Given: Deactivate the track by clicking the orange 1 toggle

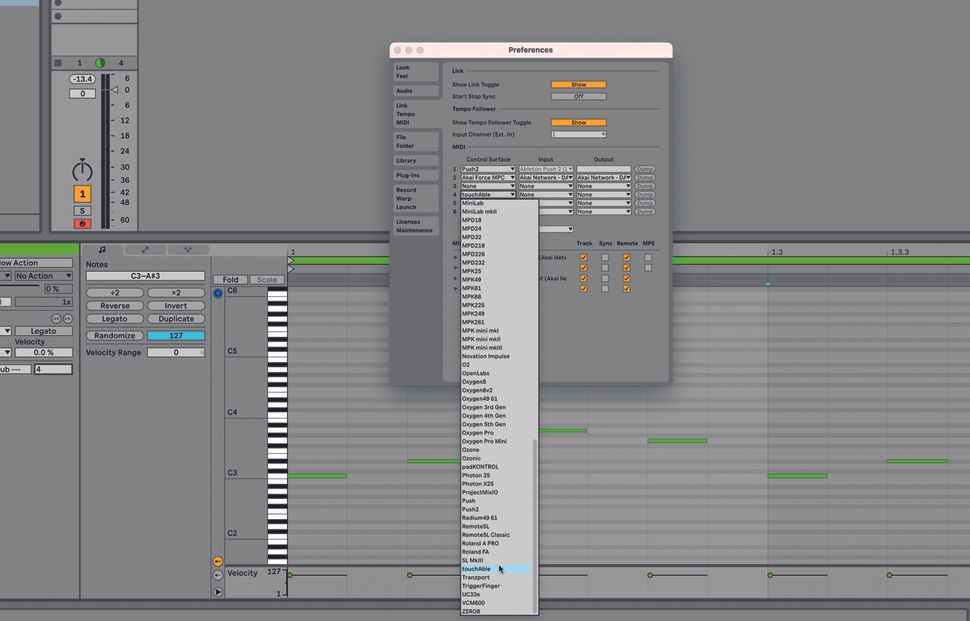Looking at the screenshot, I should pyautogui.click(x=82, y=194).
